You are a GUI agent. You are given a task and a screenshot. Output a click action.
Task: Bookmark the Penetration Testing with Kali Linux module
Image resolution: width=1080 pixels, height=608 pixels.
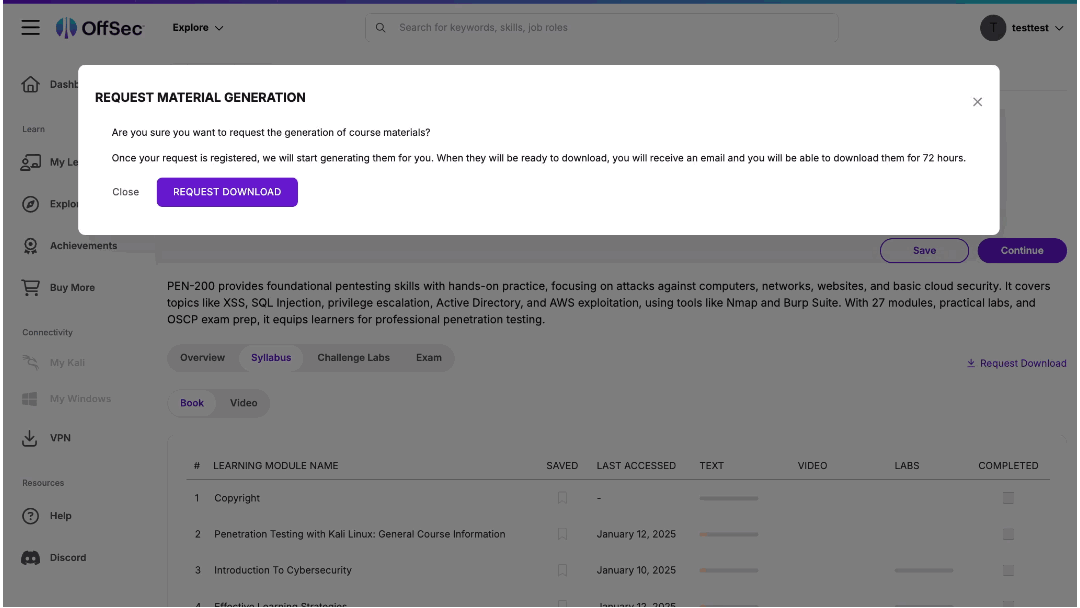click(x=562, y=534)
